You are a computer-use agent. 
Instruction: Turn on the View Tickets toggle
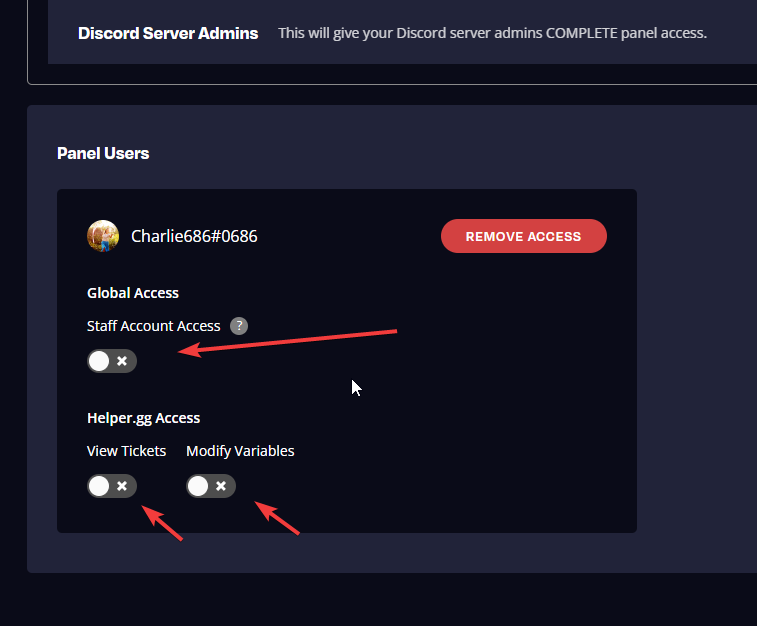pos(112,486)
